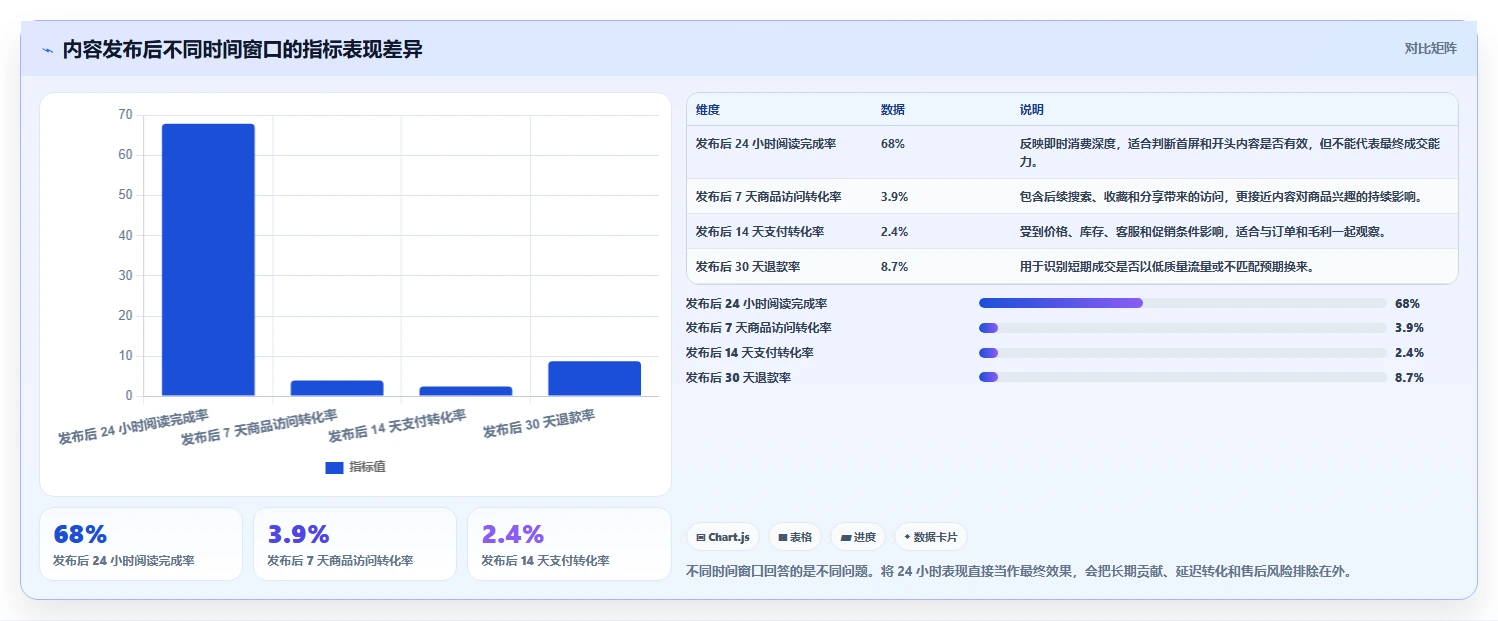Click the 表格 tag

pos(795,537)
